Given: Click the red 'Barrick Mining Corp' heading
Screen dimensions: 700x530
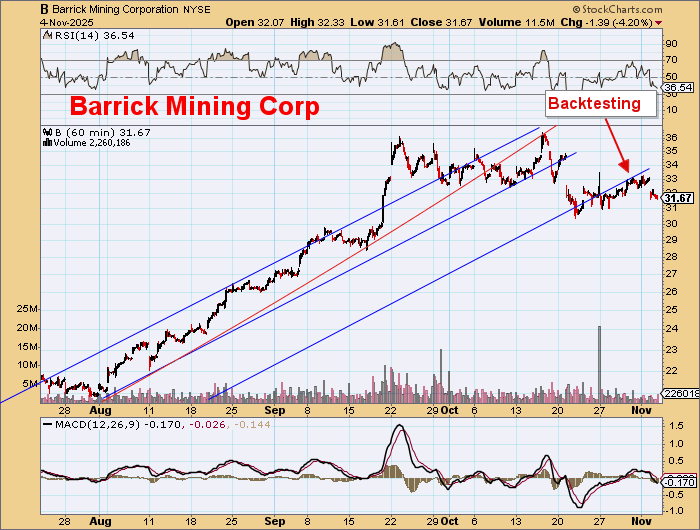Looking at the screenshot, I should [195, 106].
